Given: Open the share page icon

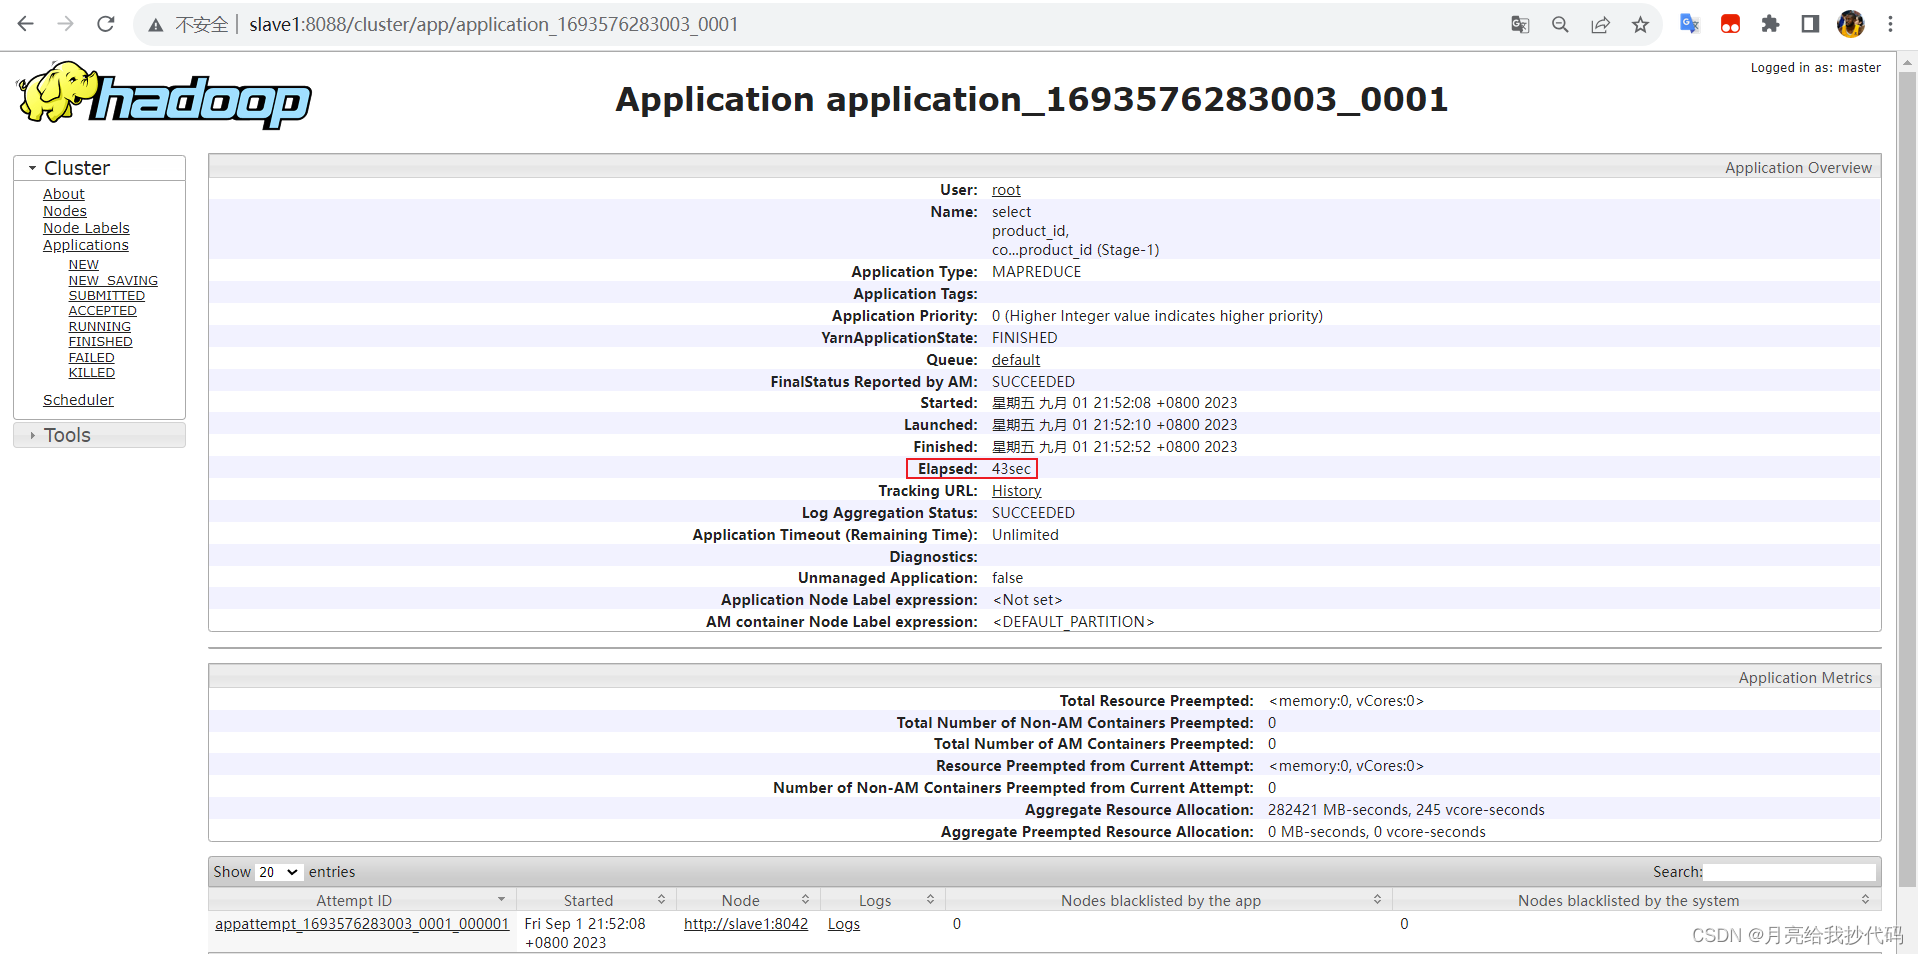Looking at the screenshot, I should [x=1600, y=25].
